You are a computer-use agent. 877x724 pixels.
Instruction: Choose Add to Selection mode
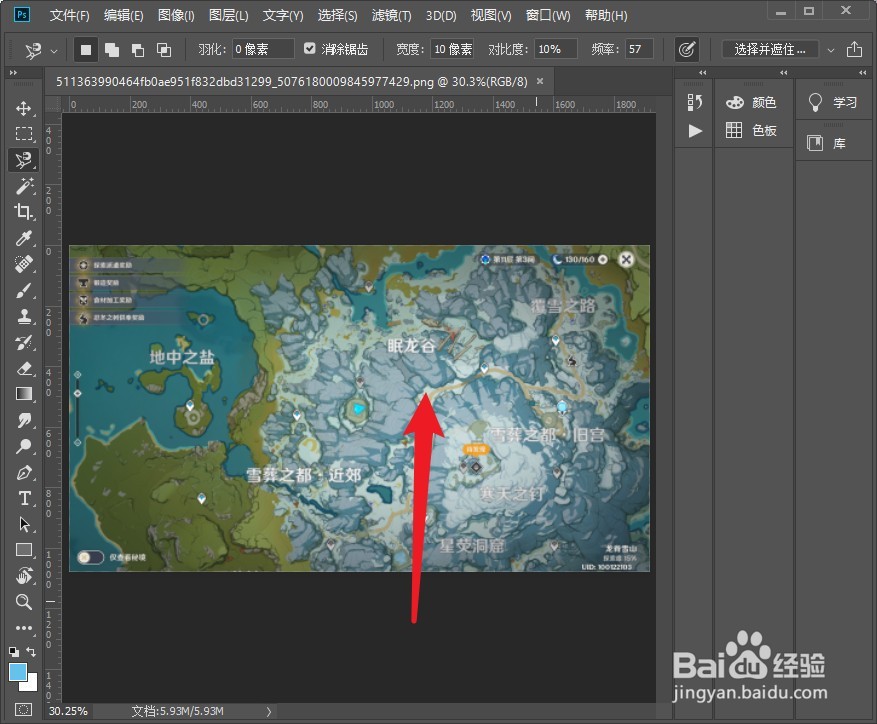(x=112, y=50)
